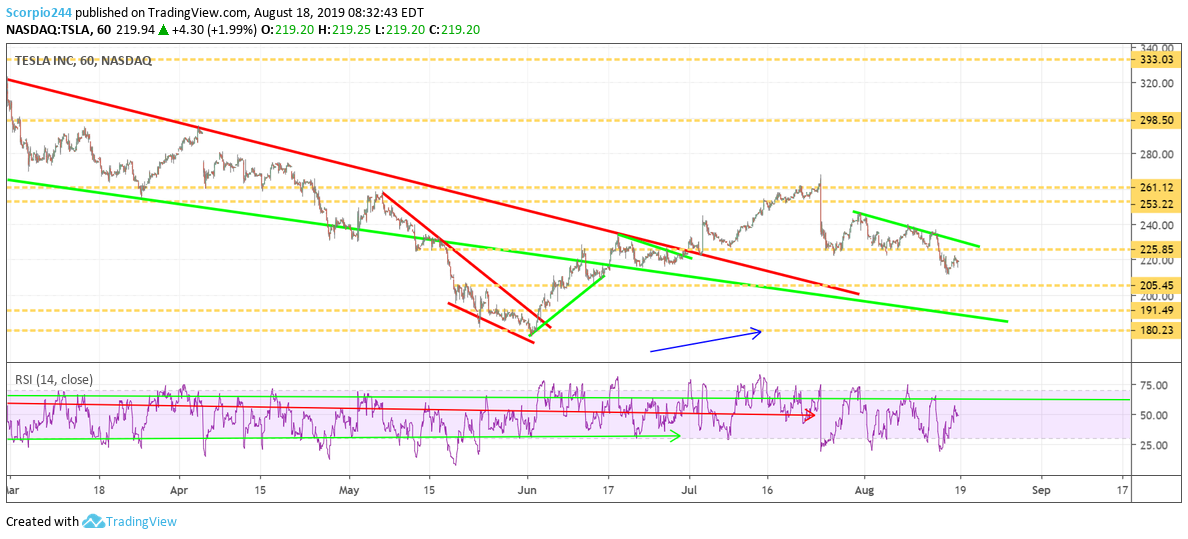
Task: Click the TradingView cloud logo icon
Action: [x=92, y=522]
